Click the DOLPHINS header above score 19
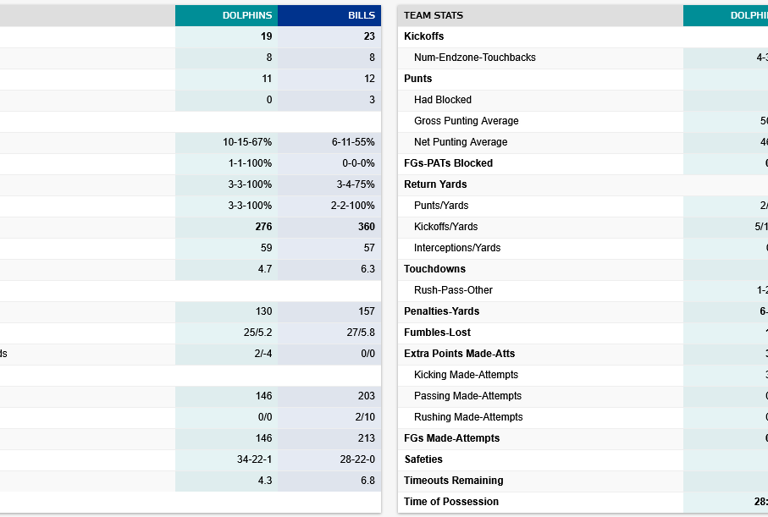The width and height of the screenshot is (768, 517). coord(247,16)
